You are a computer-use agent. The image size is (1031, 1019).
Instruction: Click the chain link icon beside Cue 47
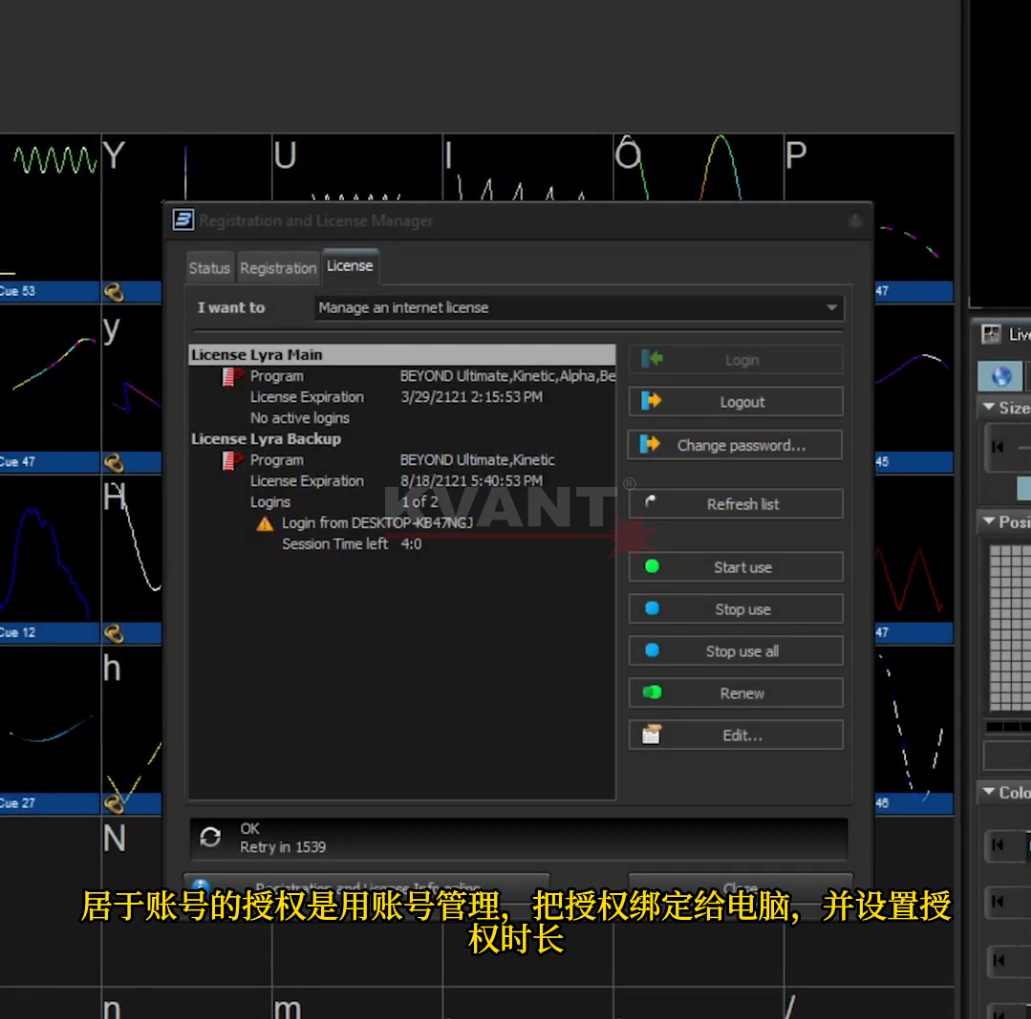point(114,463)
